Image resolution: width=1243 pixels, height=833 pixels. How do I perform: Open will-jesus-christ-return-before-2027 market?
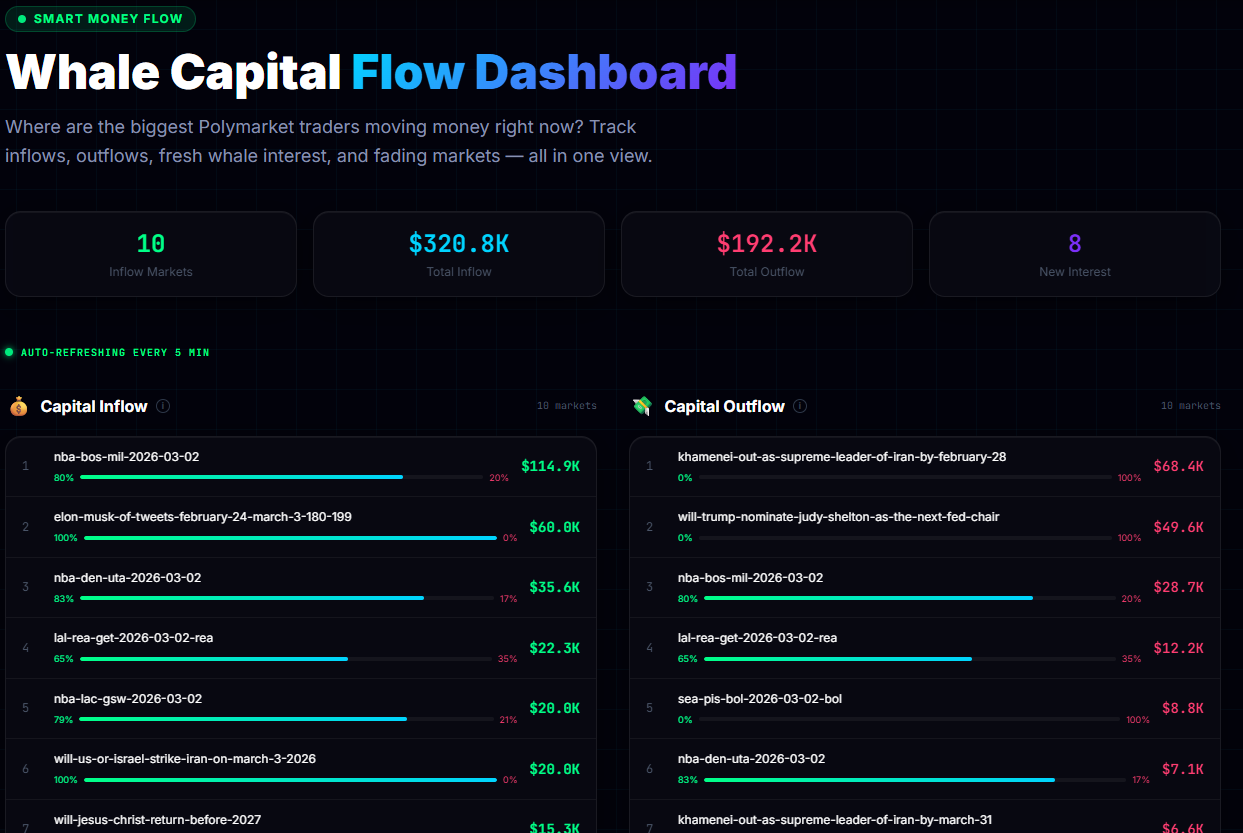click(301, 817)
